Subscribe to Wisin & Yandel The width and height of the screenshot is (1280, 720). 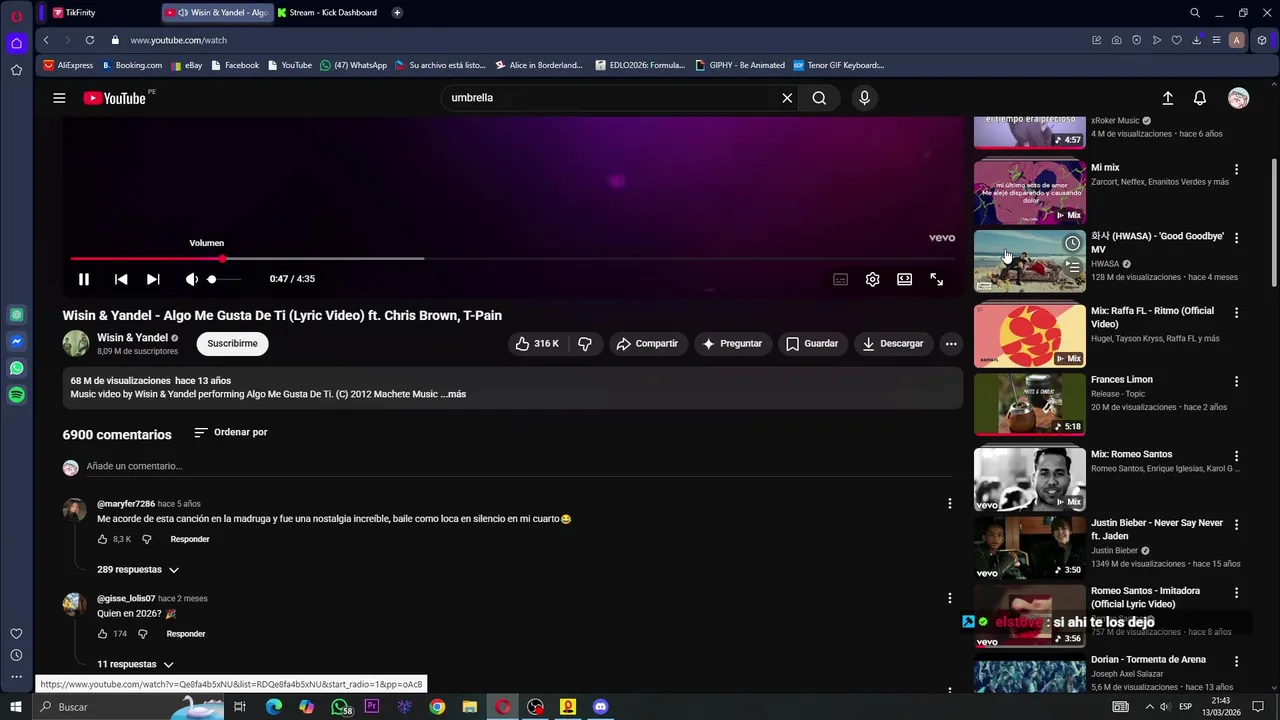pyautogui.click(x=232, y=344)
